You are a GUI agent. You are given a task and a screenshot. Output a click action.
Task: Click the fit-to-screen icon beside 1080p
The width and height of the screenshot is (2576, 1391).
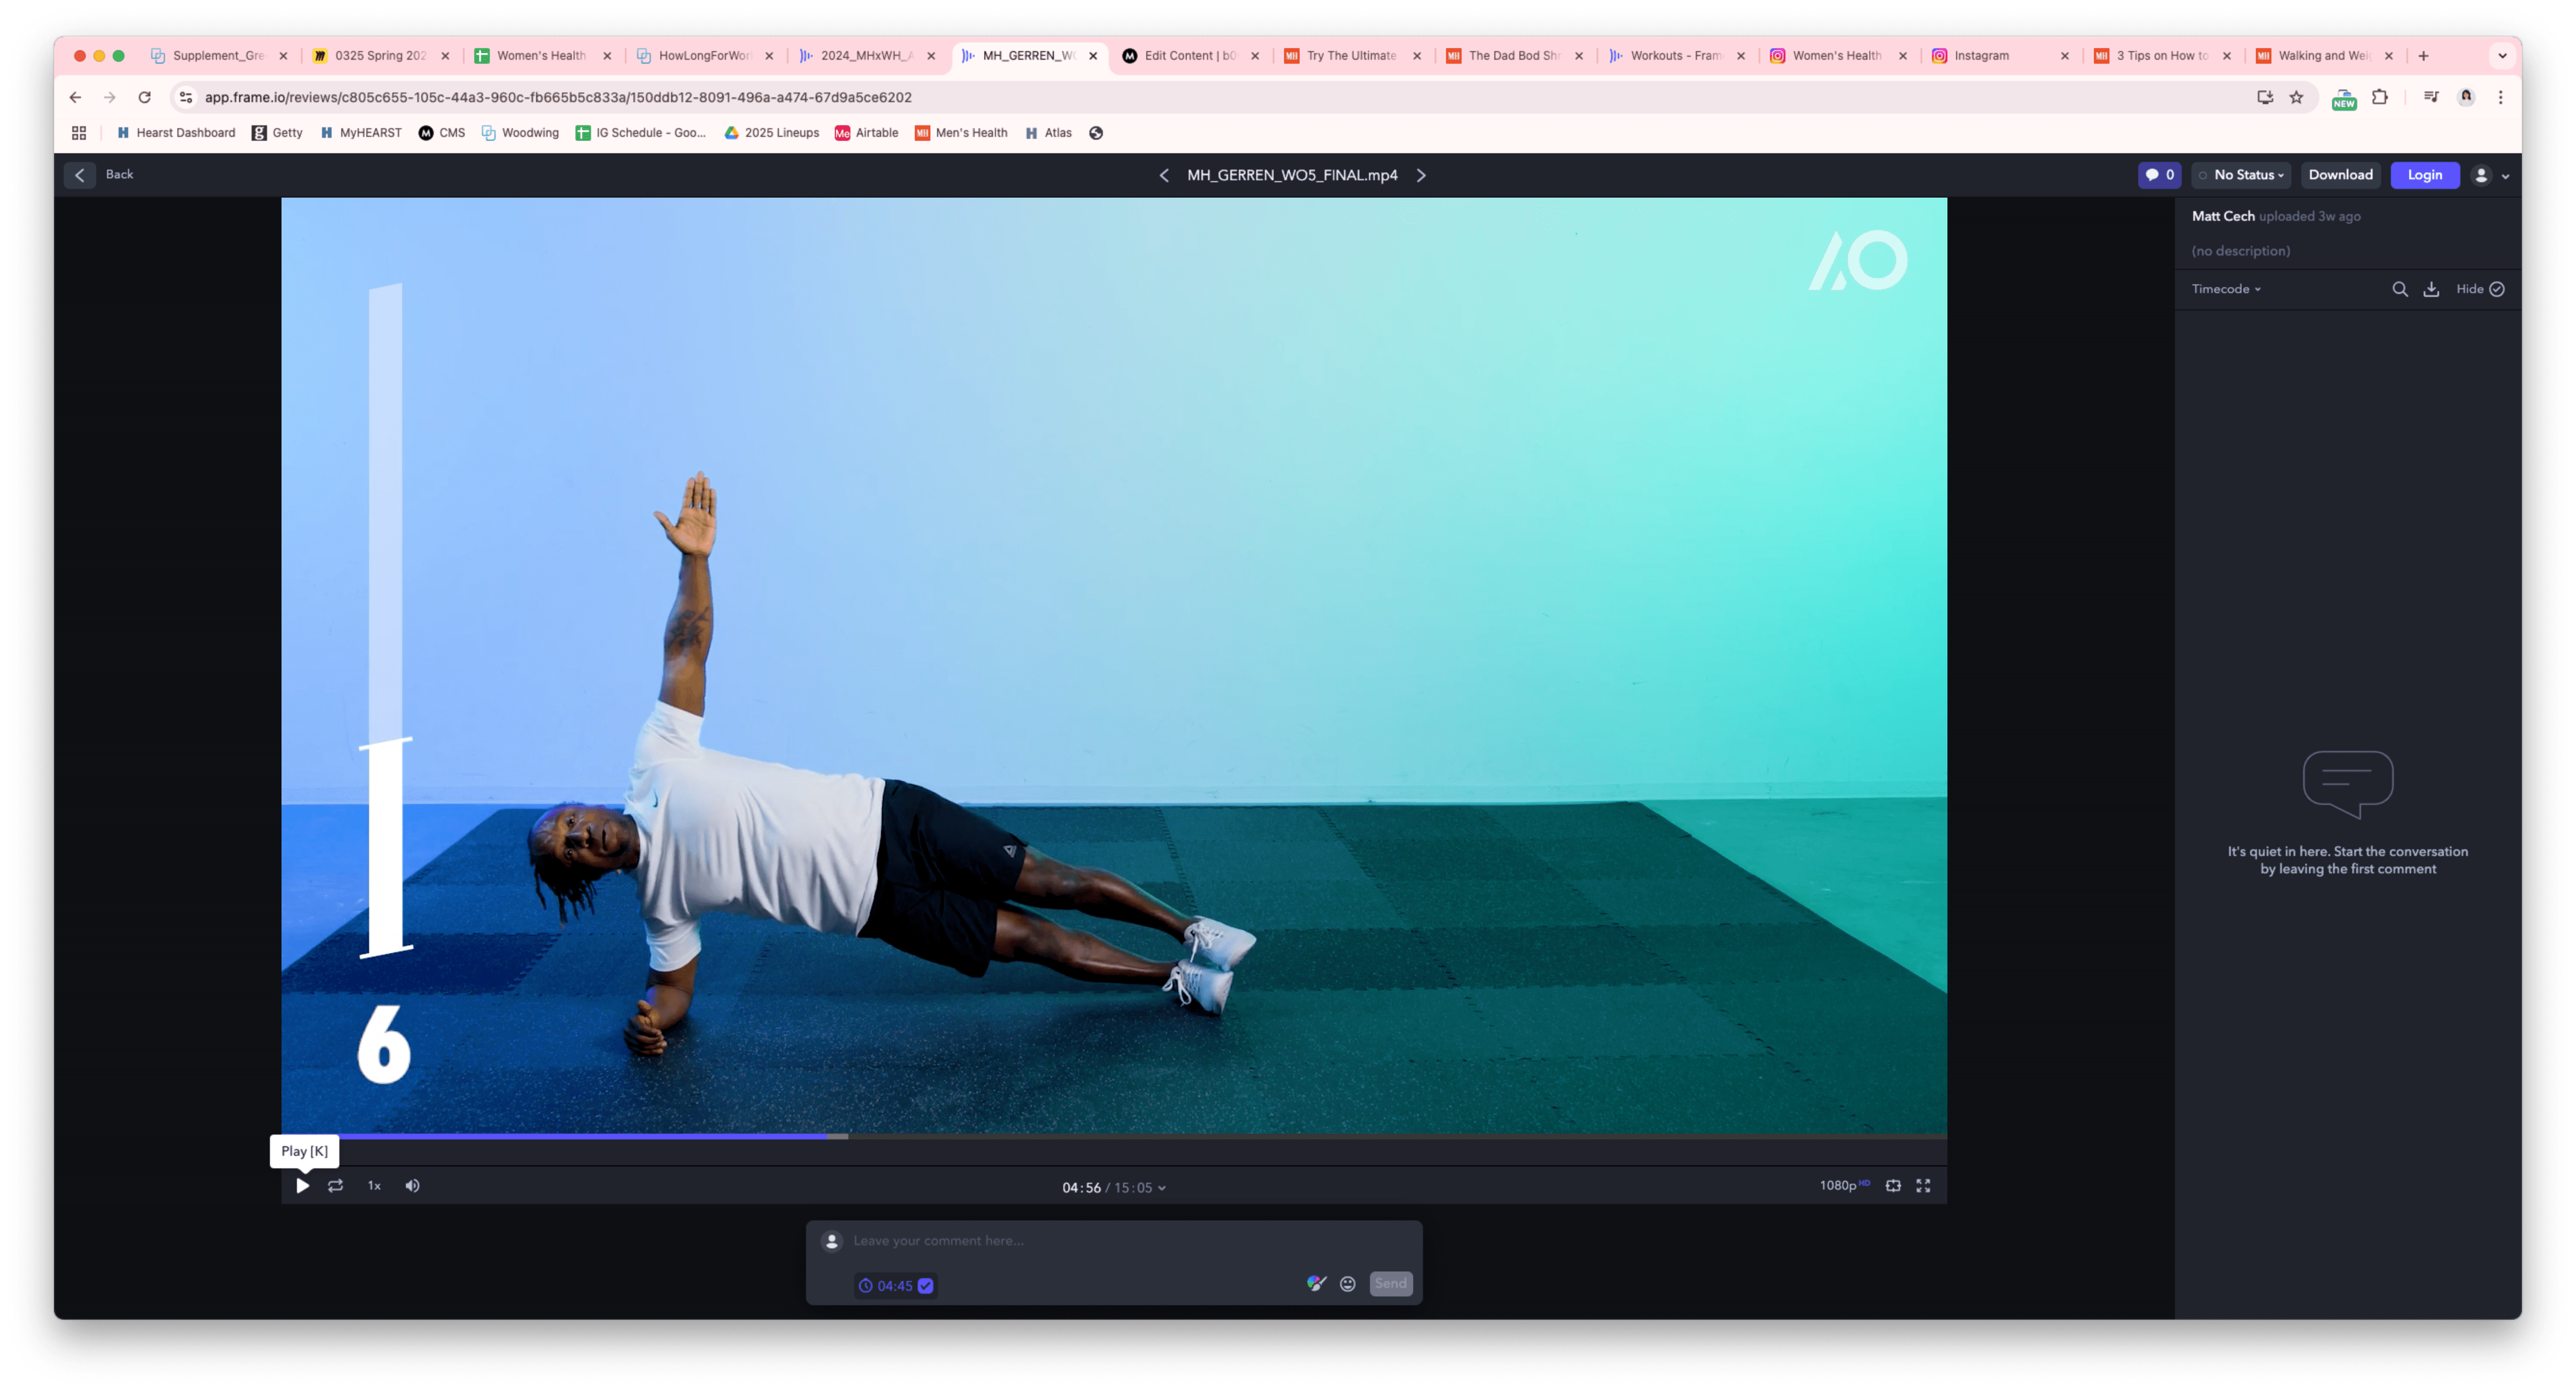(1893, 1185)
